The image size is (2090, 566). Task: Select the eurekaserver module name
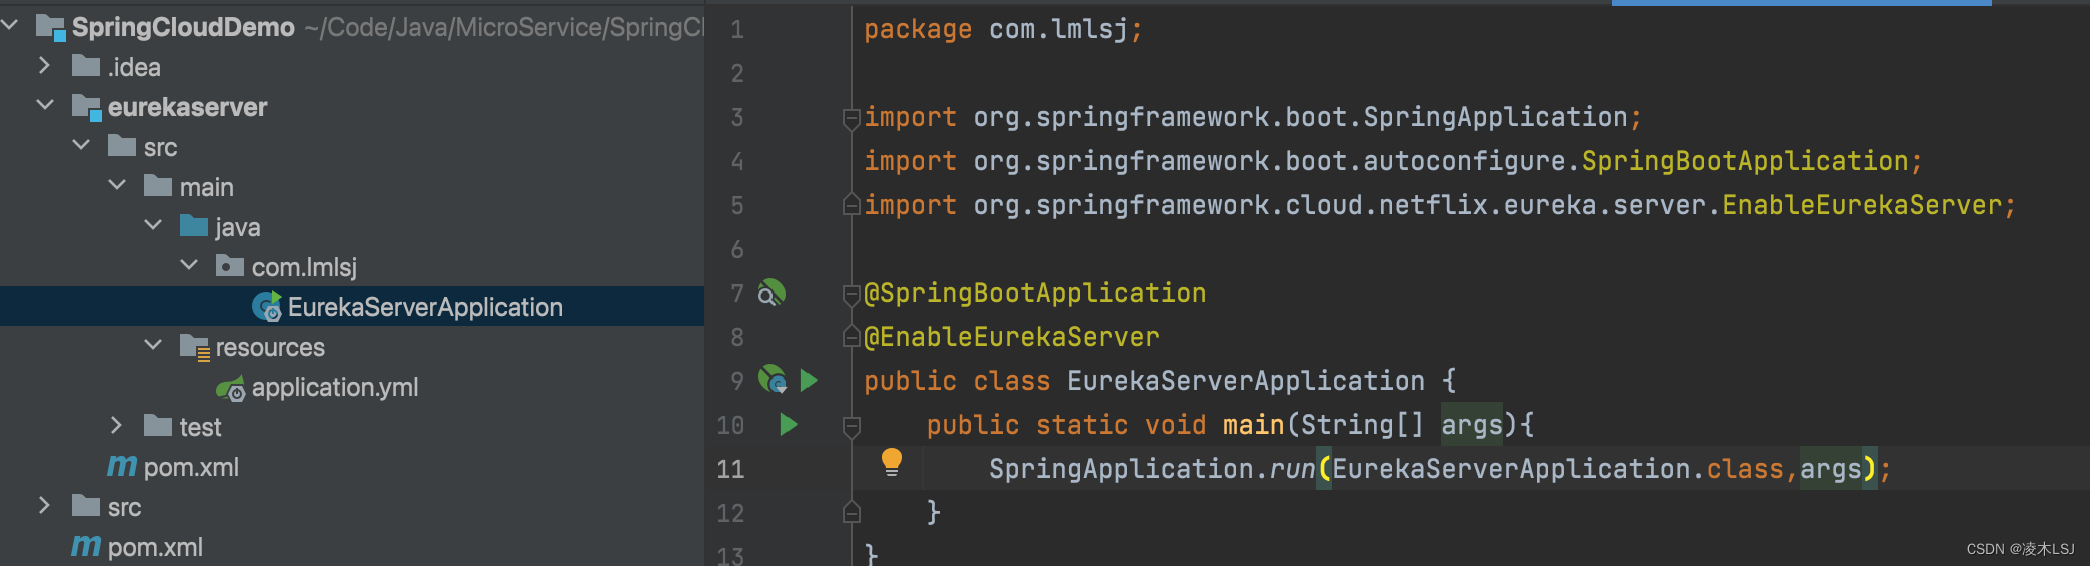pyautogui.click(x=187, y=107)
